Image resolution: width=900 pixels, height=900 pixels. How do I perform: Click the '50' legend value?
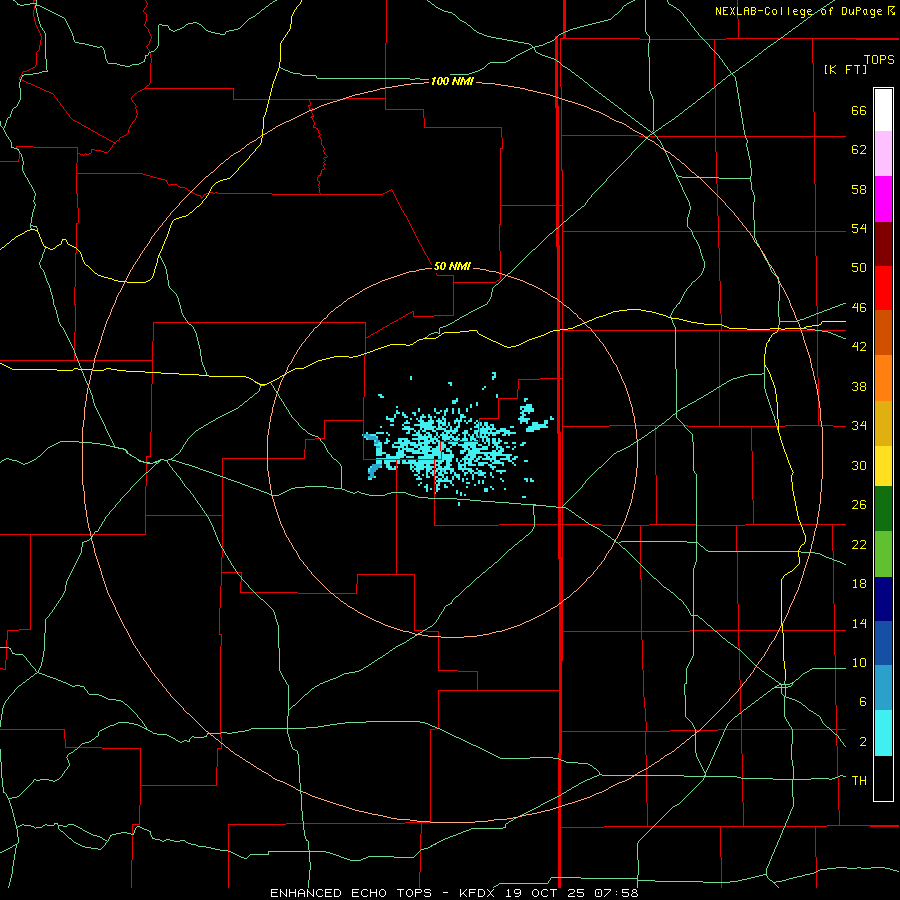tap(859, 267)
